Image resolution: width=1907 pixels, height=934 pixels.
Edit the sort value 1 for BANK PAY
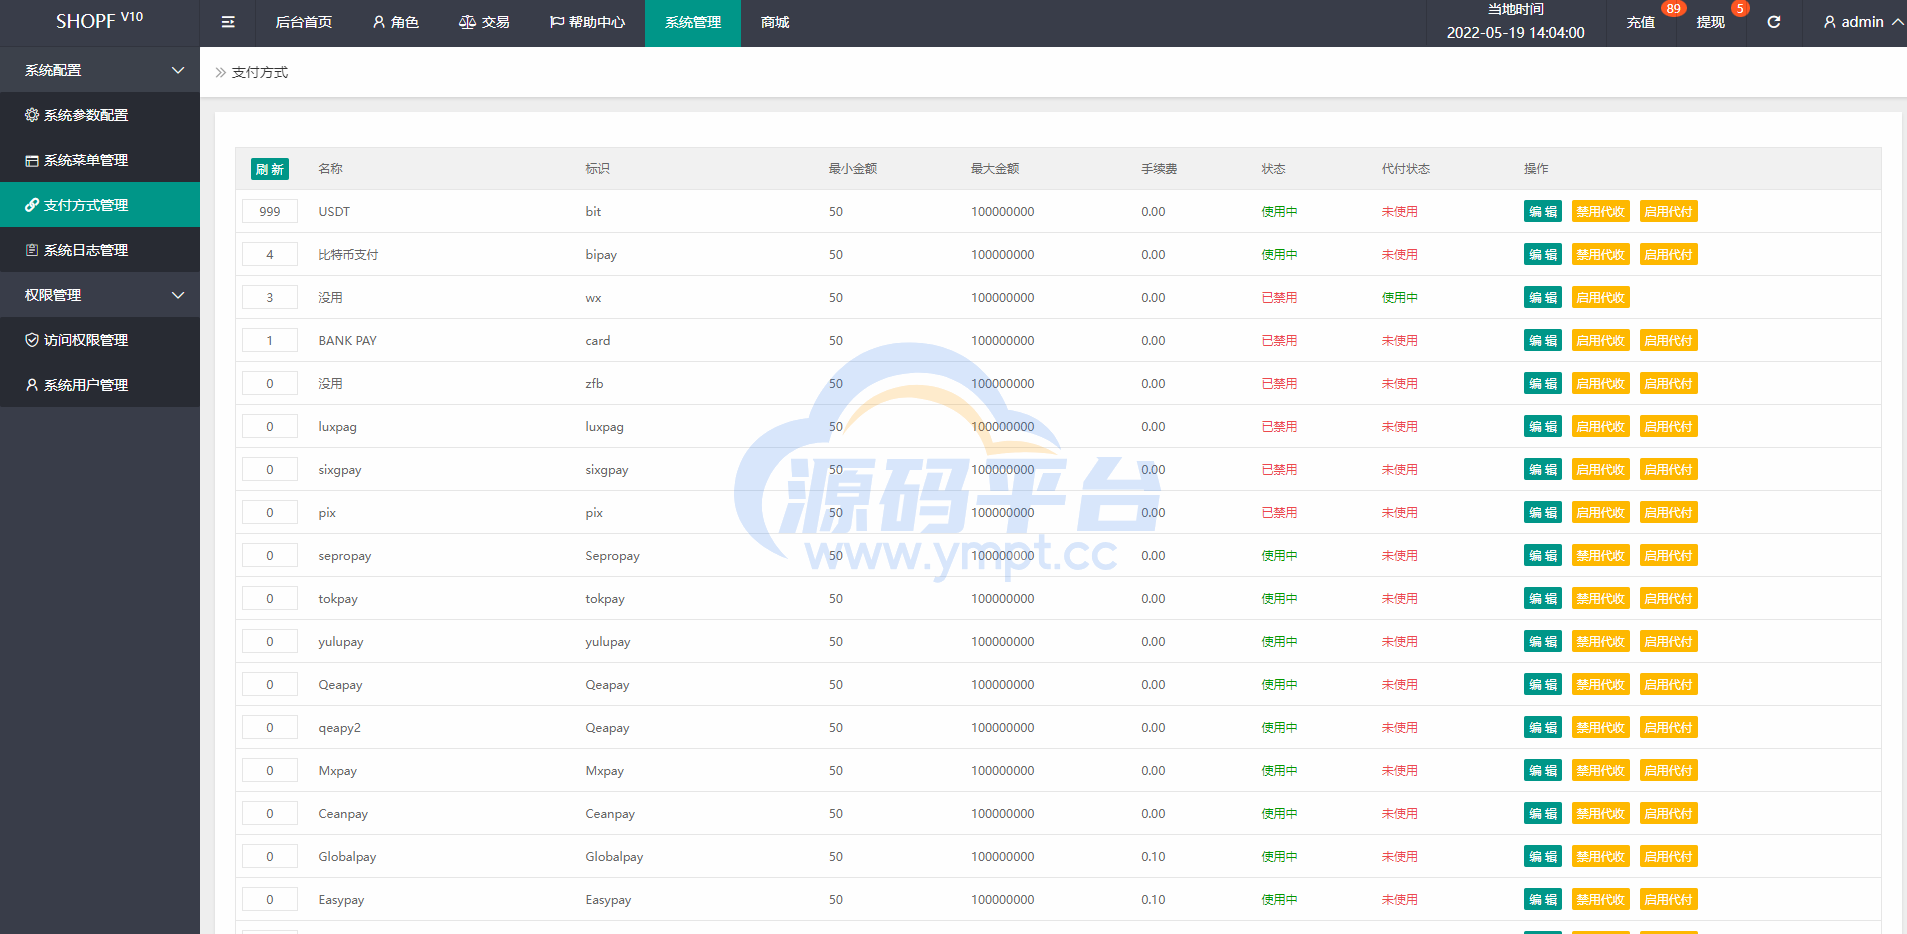(270, 340)
